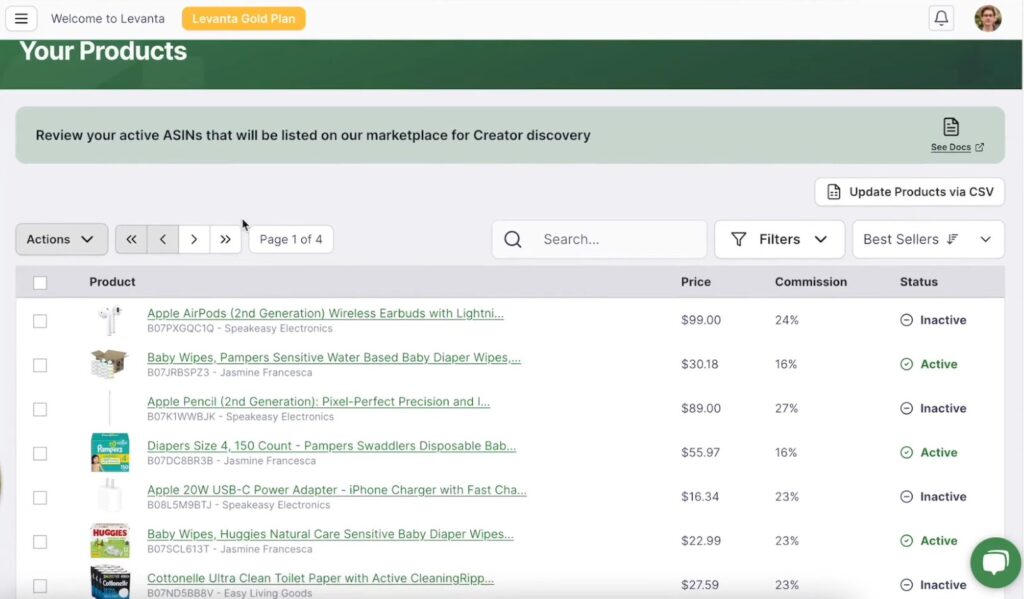The width and height of the screenshot is (1024, 599).
Task: Click the $30.18 price for Pampers Baby Wipes
Action: tap(699, 364)
